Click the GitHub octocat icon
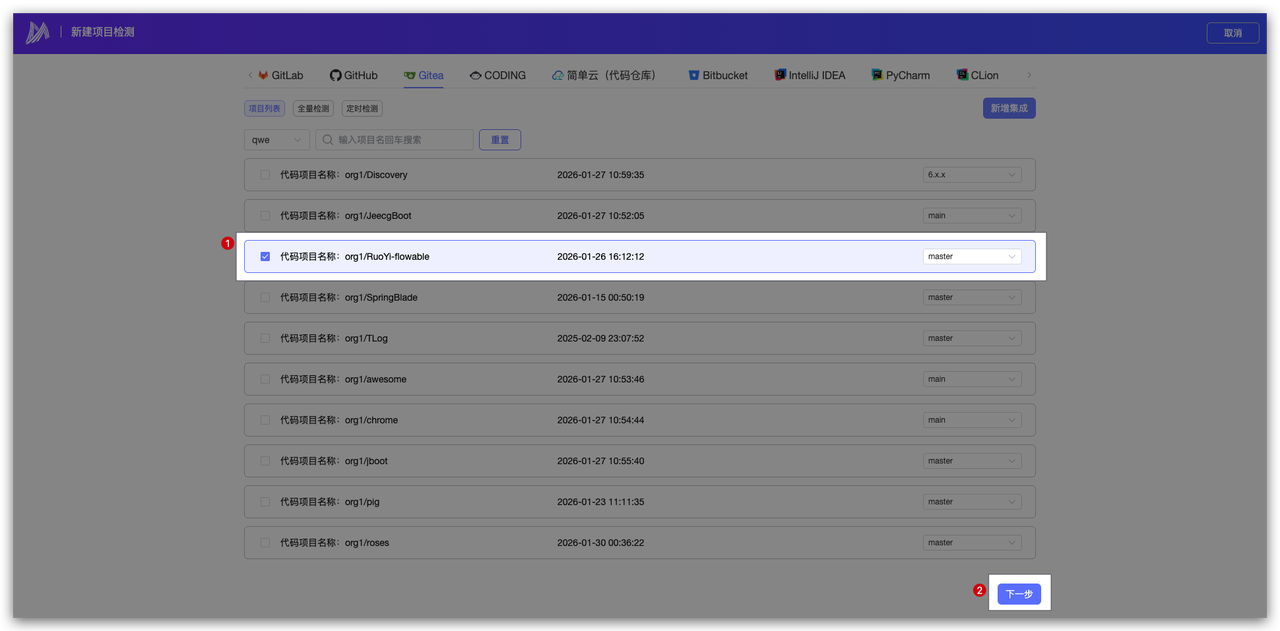This screenshot has width=1280, height=631. point(336,76)
